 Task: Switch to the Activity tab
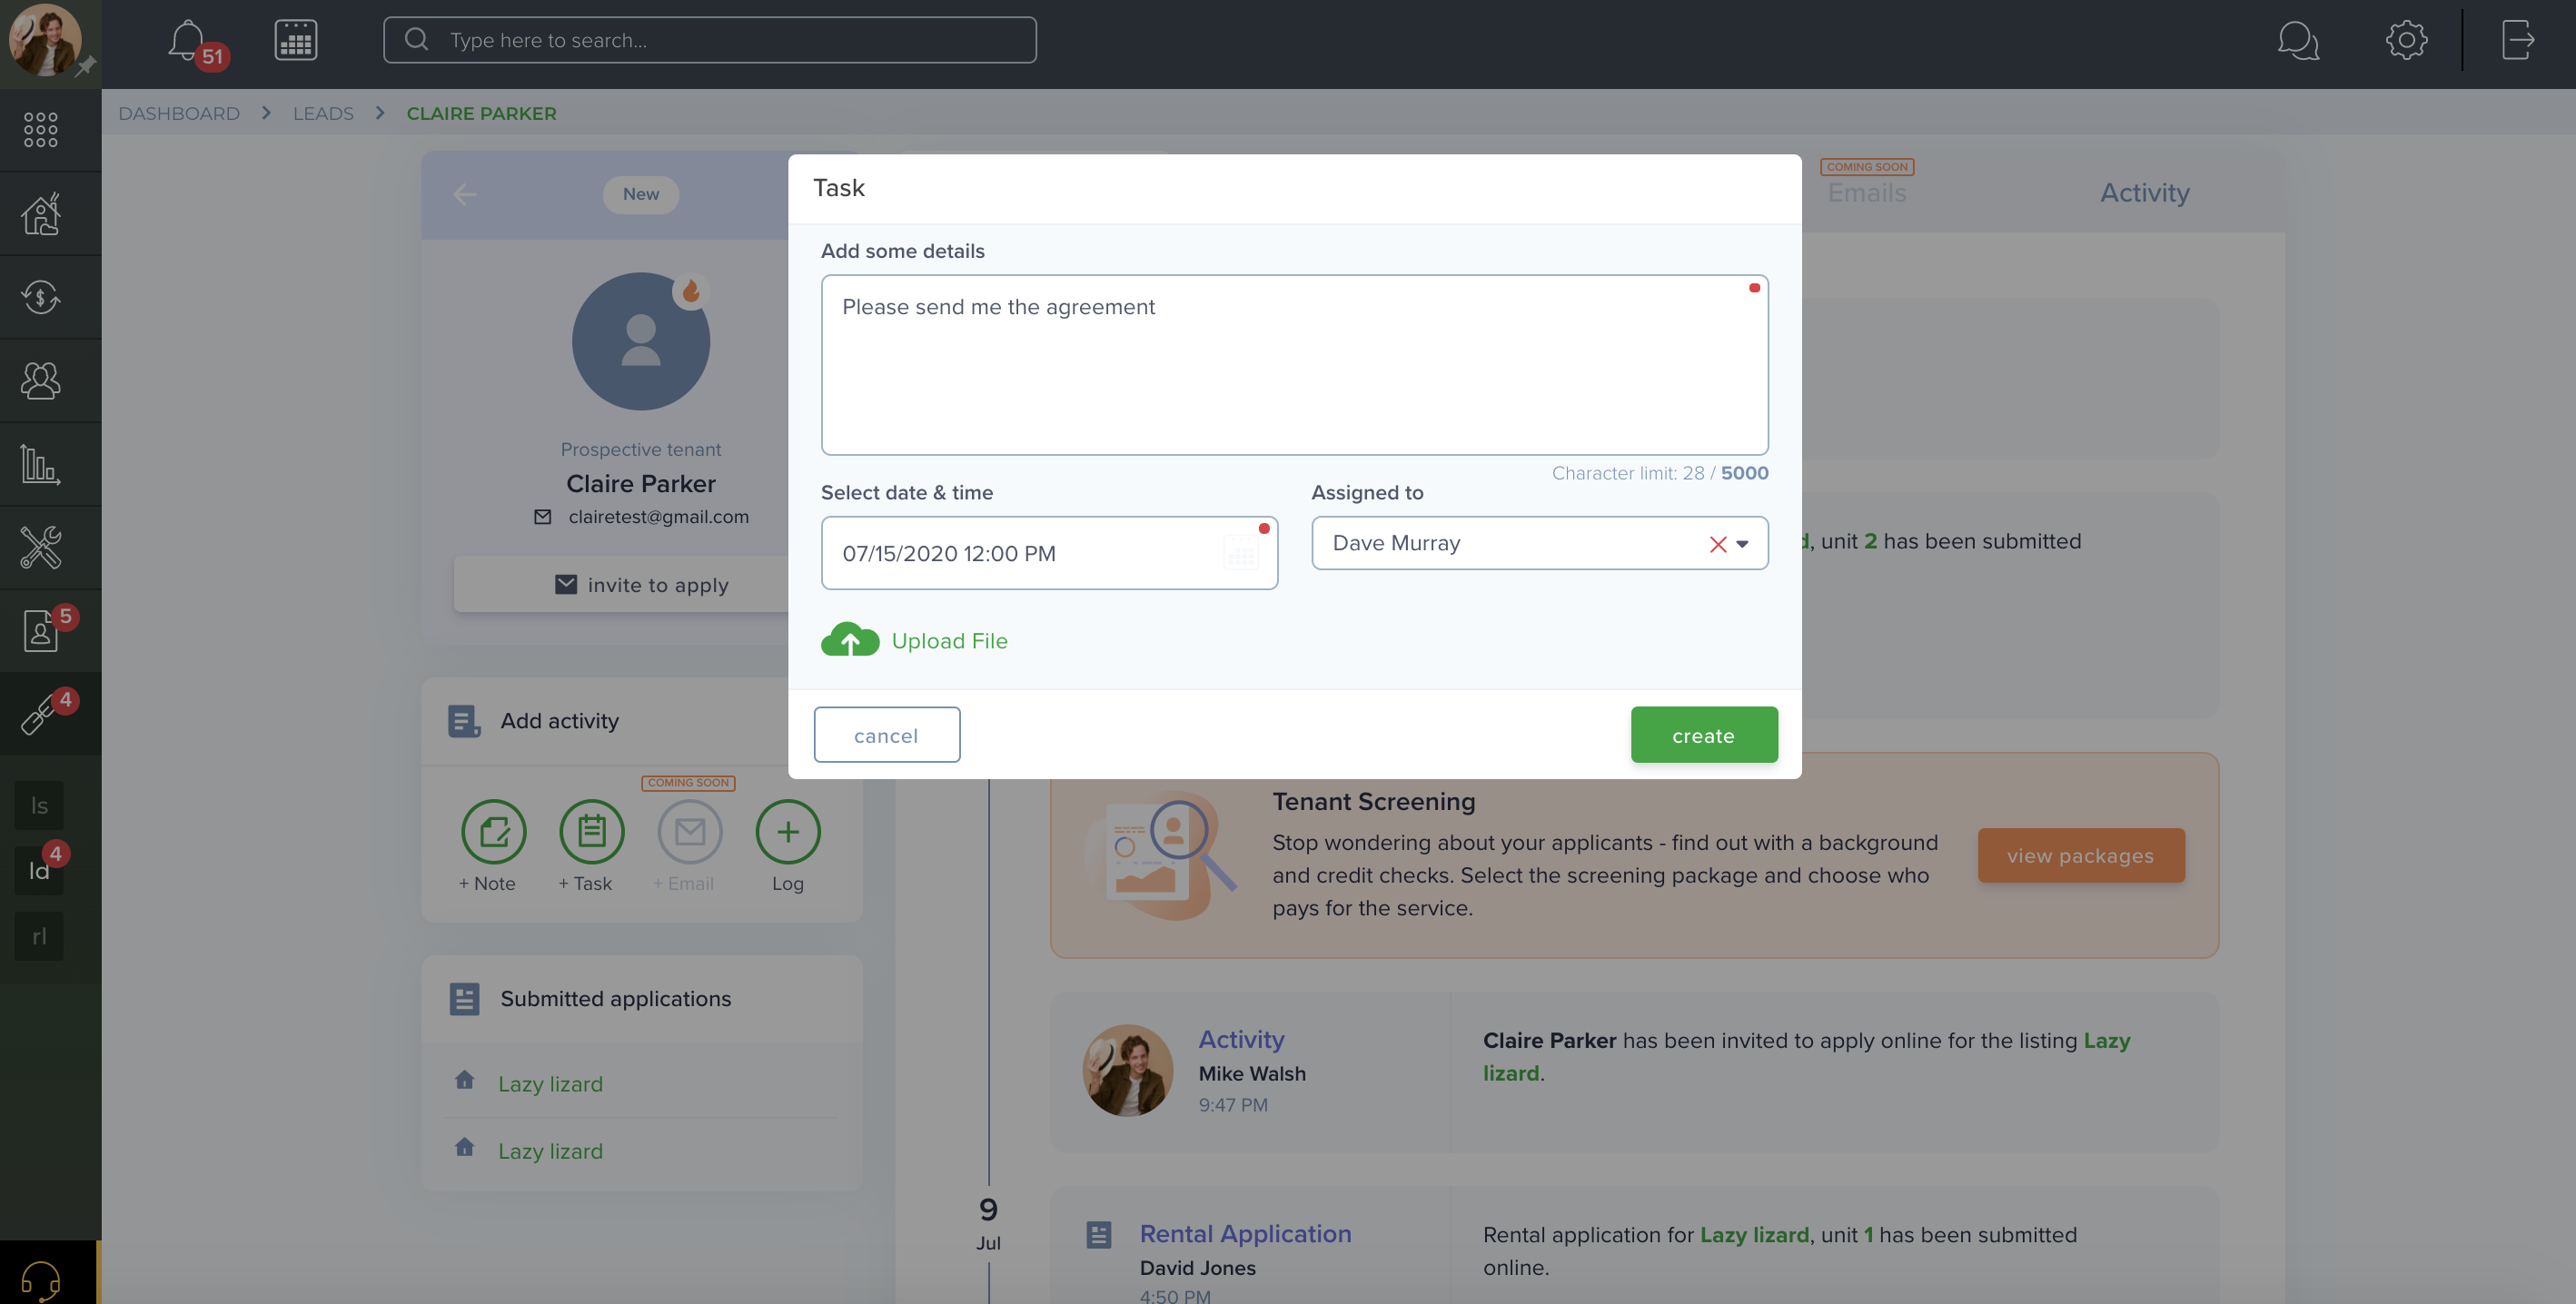pos(2144,193)
